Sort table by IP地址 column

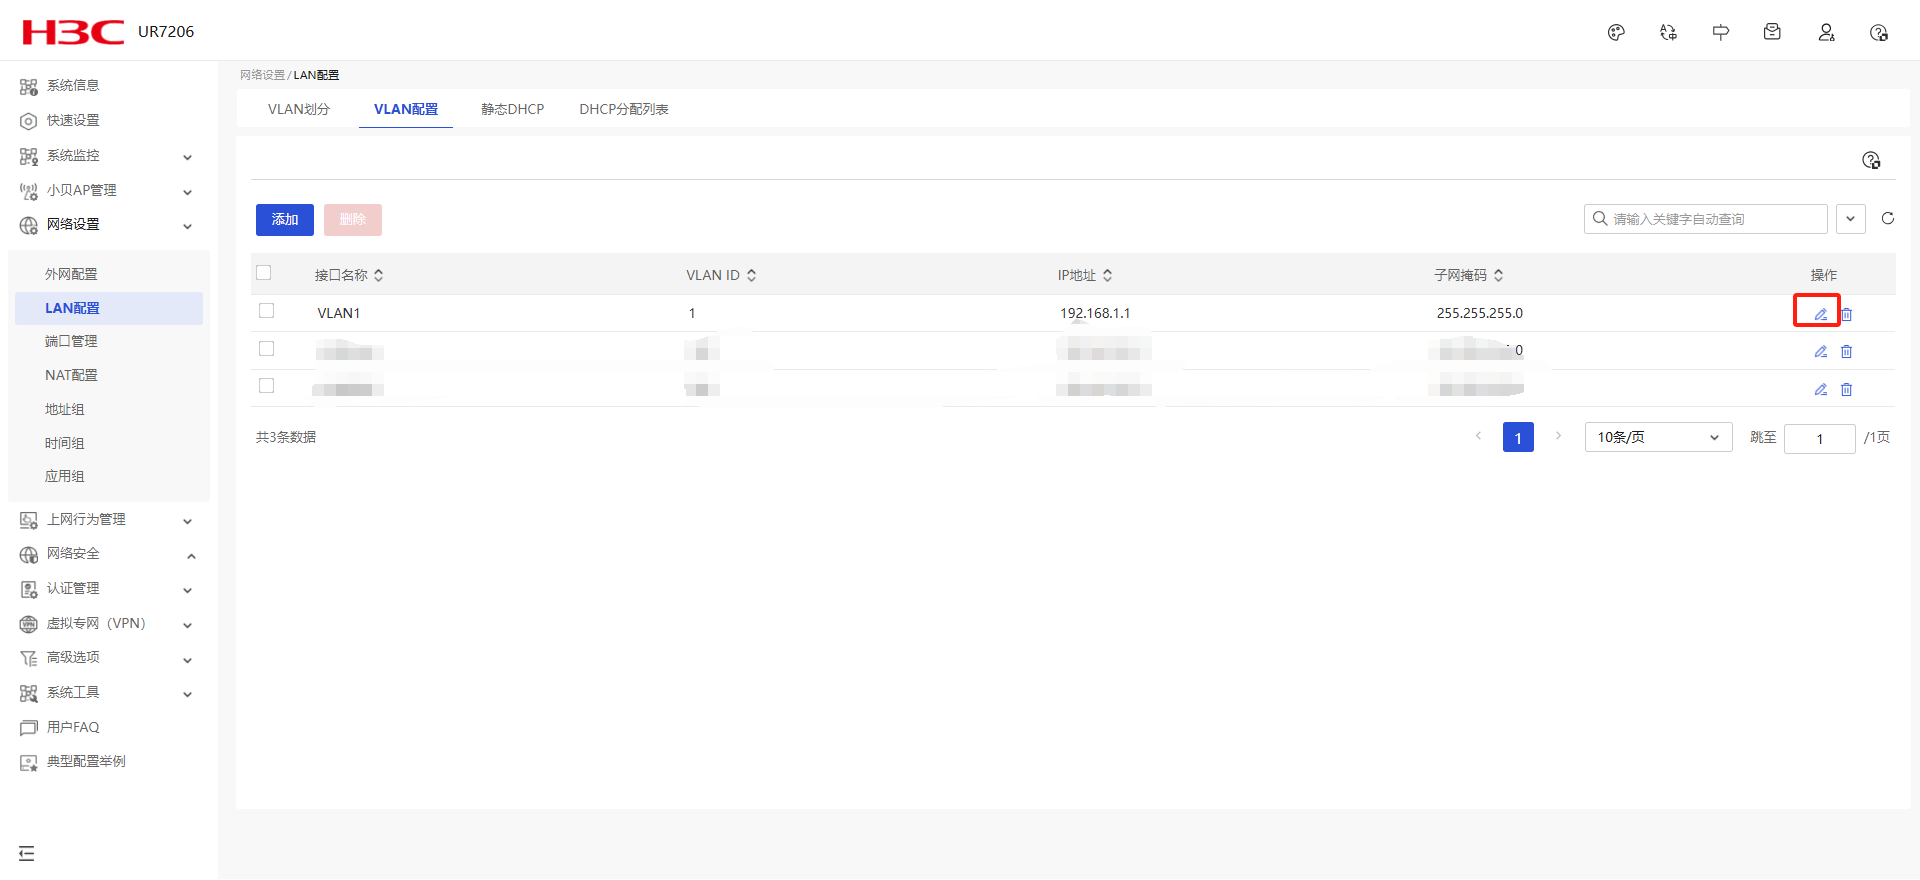(1107, 275)
